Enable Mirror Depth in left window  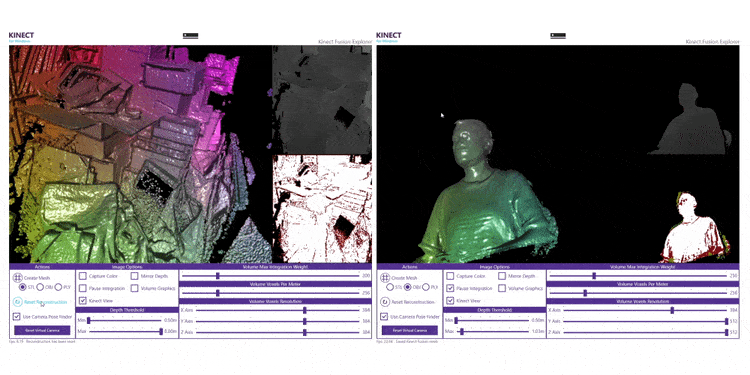(x=134, y=276)
